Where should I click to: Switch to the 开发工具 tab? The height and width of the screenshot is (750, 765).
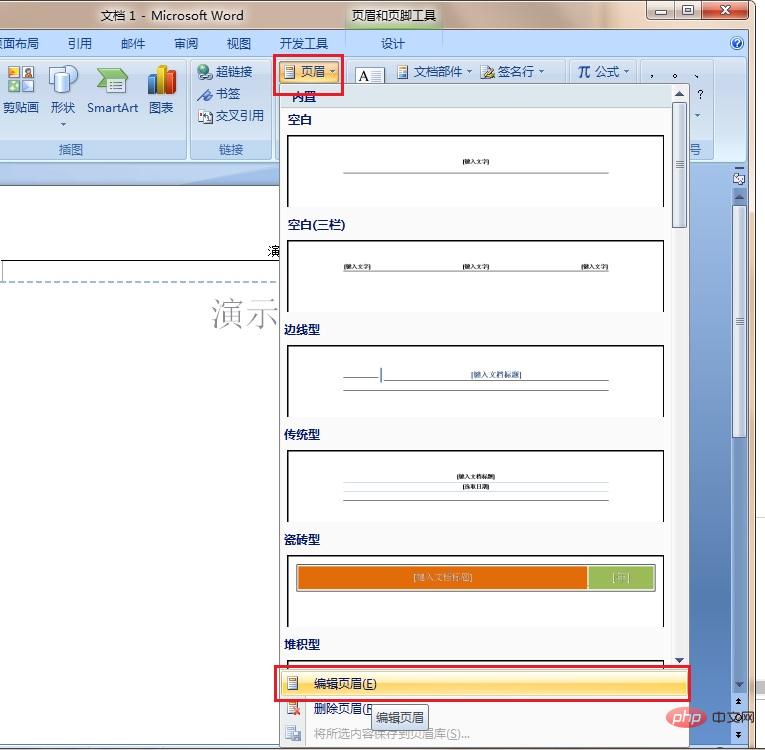coord(304,44)
